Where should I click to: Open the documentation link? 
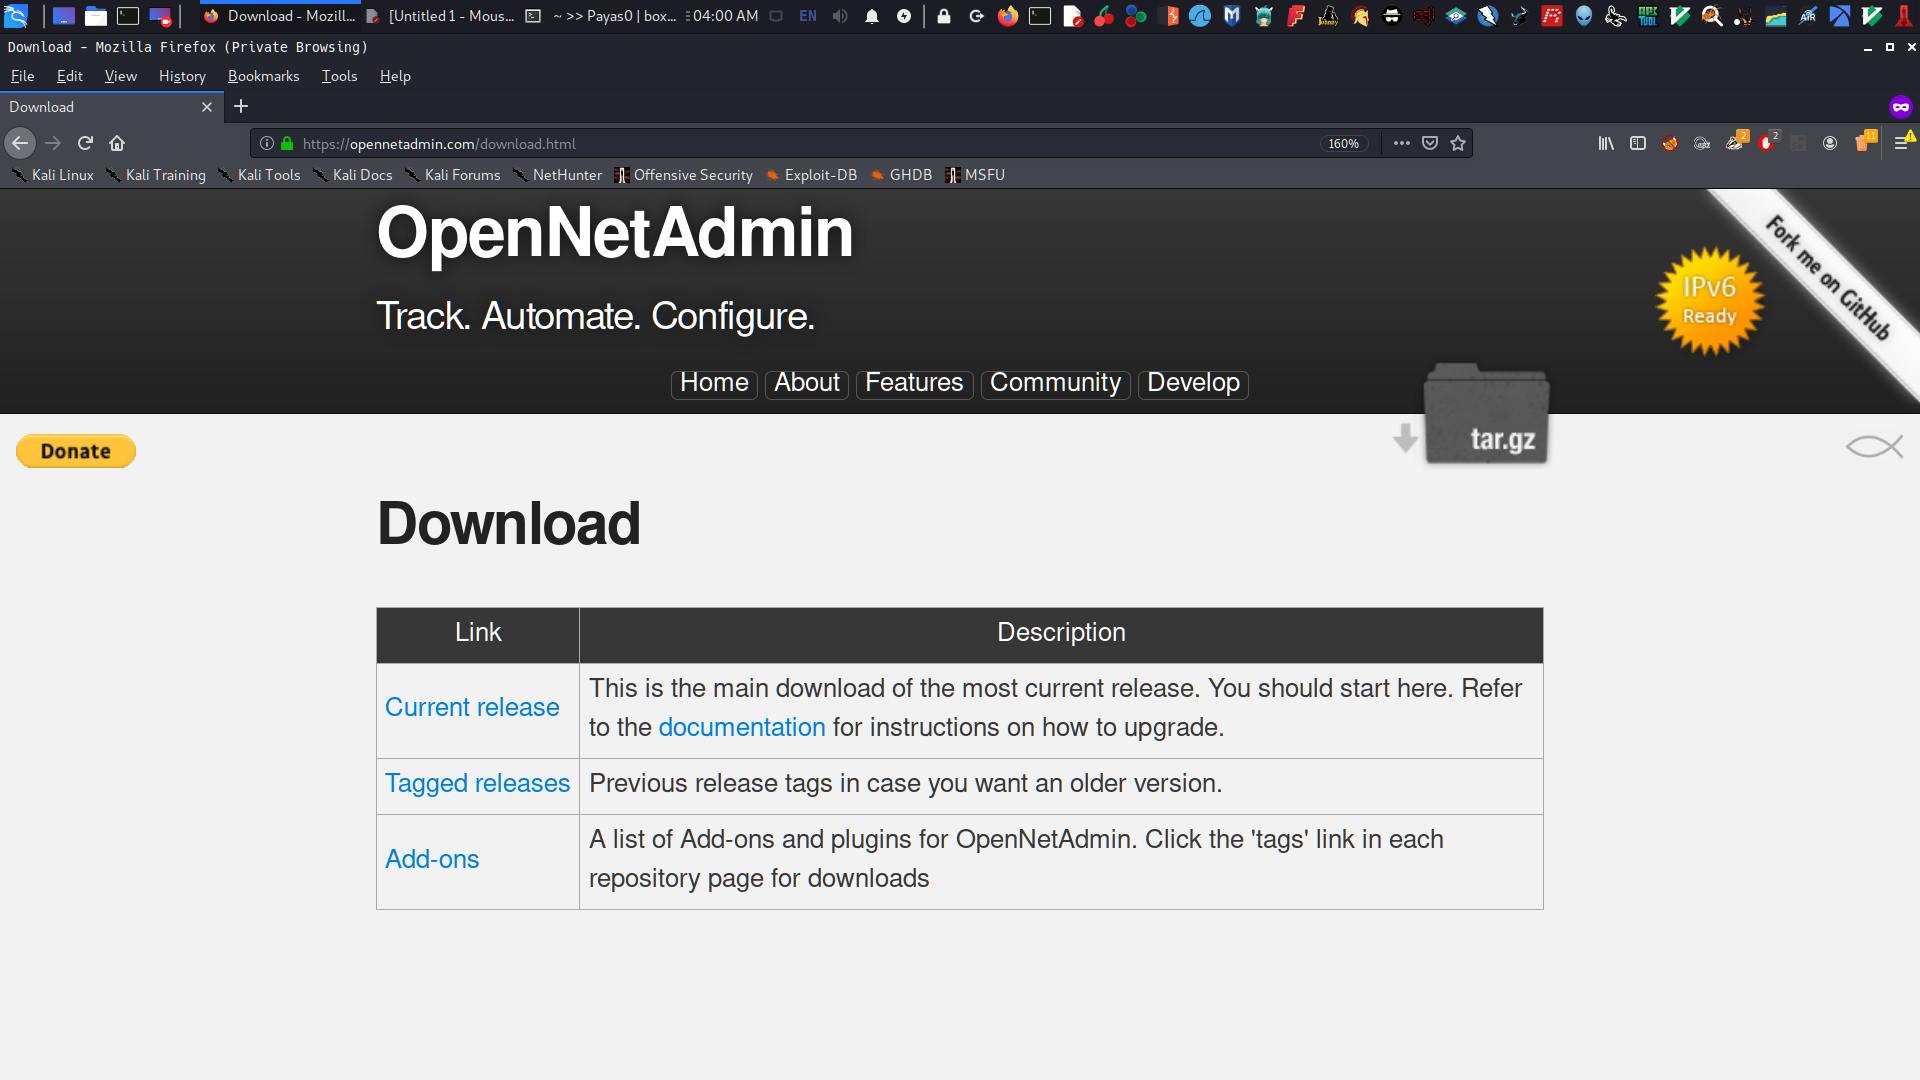pos(742,727)
